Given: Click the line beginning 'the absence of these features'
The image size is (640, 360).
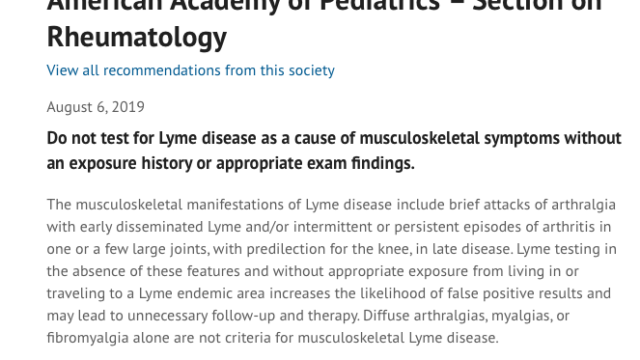Looking at the screenshot, I should tap(313, 271).
